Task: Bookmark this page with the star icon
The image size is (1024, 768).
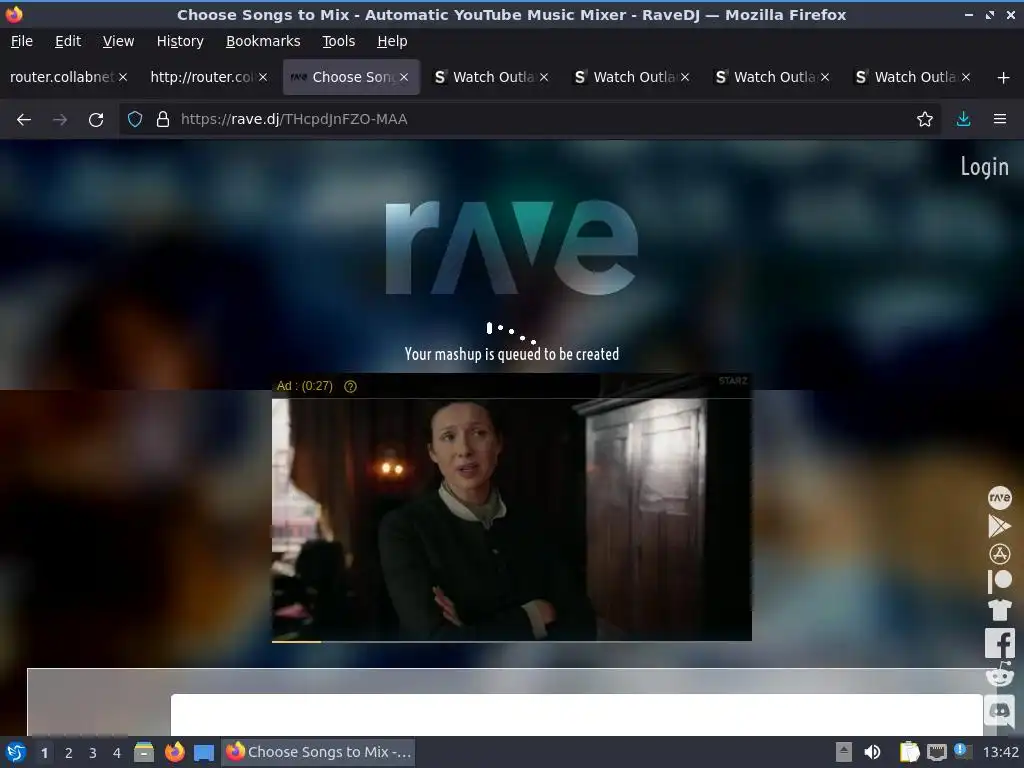Action: [924, 120]
